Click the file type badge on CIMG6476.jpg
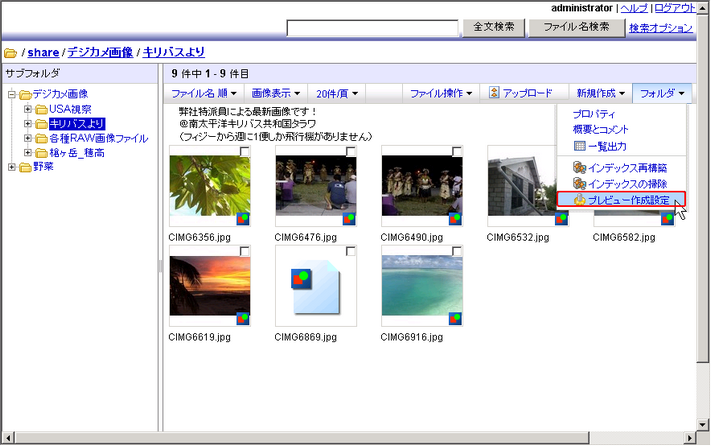The height and width of the screenshot is (446, 711). coord(349,219)
